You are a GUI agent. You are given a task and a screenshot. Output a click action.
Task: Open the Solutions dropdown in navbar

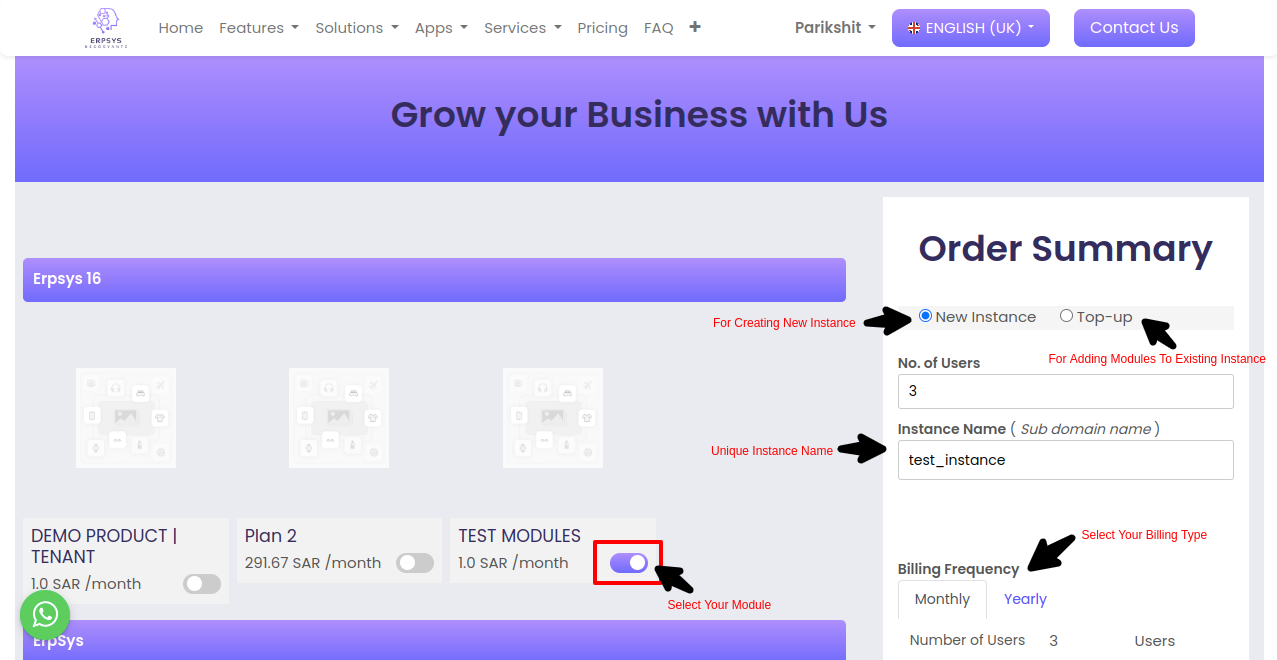click(x=356, y=28)
